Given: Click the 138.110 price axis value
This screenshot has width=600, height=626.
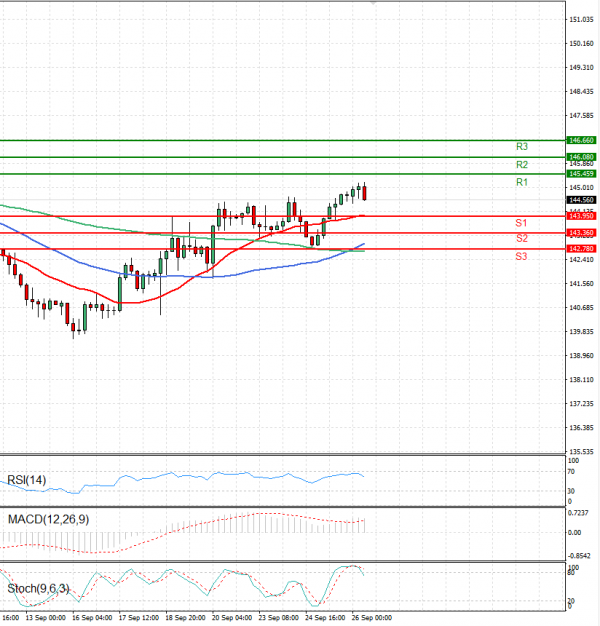Looking at the screenshot, I should 581,380.
